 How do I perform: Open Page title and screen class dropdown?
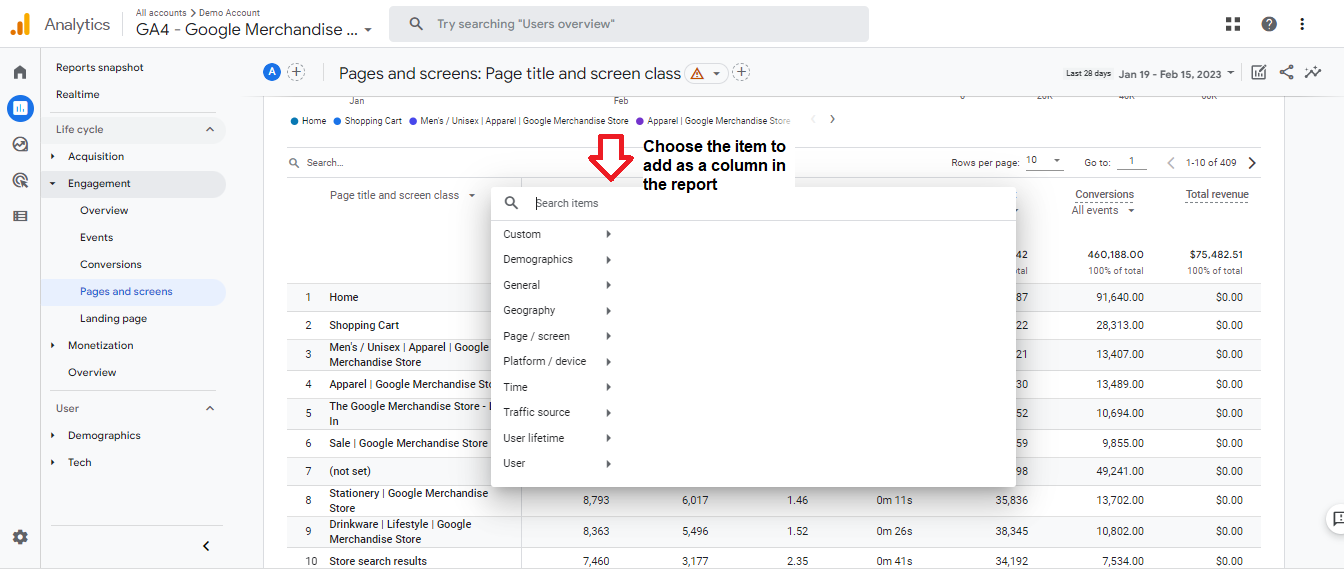(x=403, y=196)
